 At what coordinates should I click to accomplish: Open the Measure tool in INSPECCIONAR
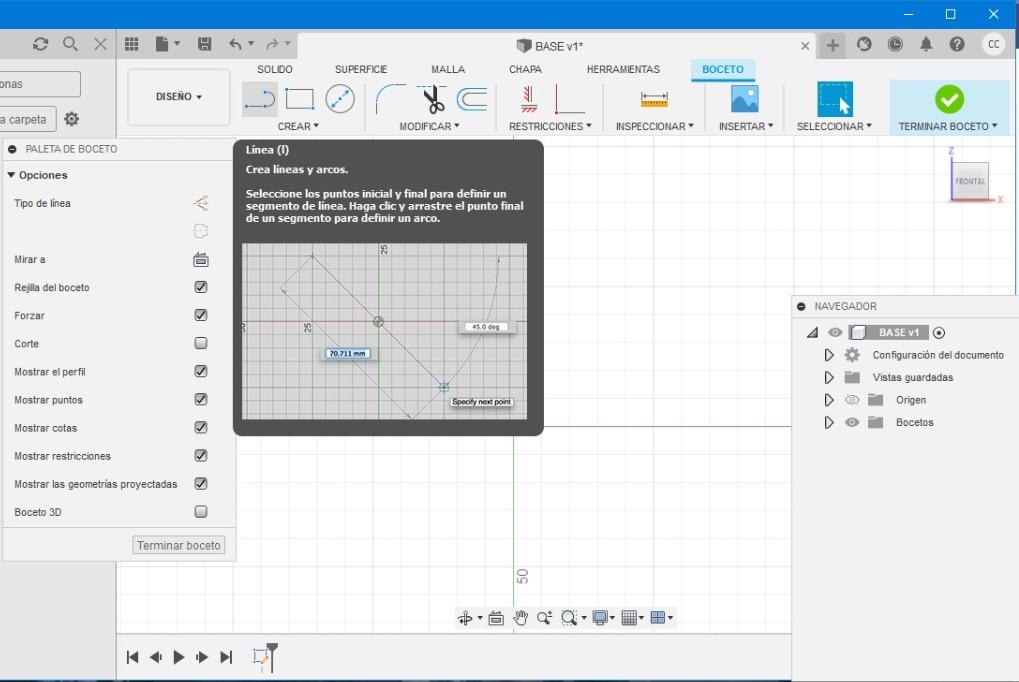click(654, 99)
